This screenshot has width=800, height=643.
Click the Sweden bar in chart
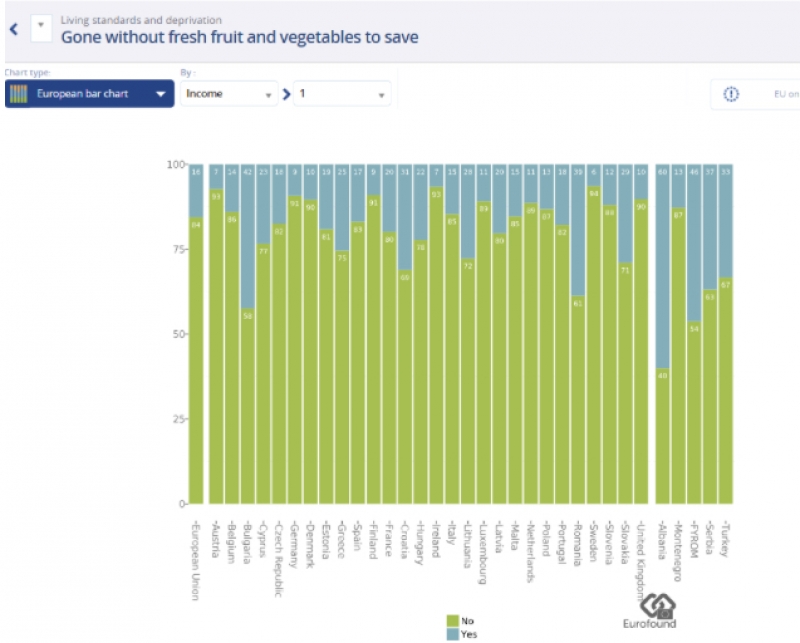593,334
